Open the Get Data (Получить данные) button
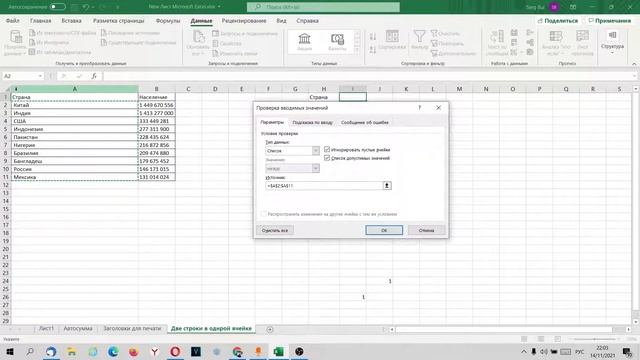The image size is (640, 360). coord(16,42)
